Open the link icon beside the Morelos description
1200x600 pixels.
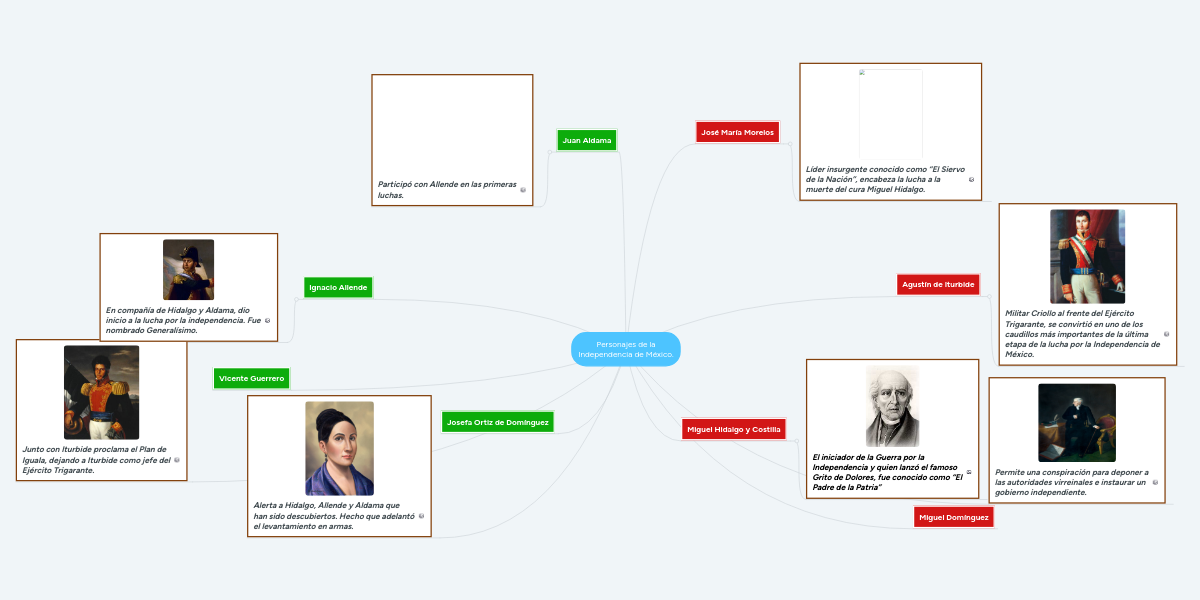(971, 180)
